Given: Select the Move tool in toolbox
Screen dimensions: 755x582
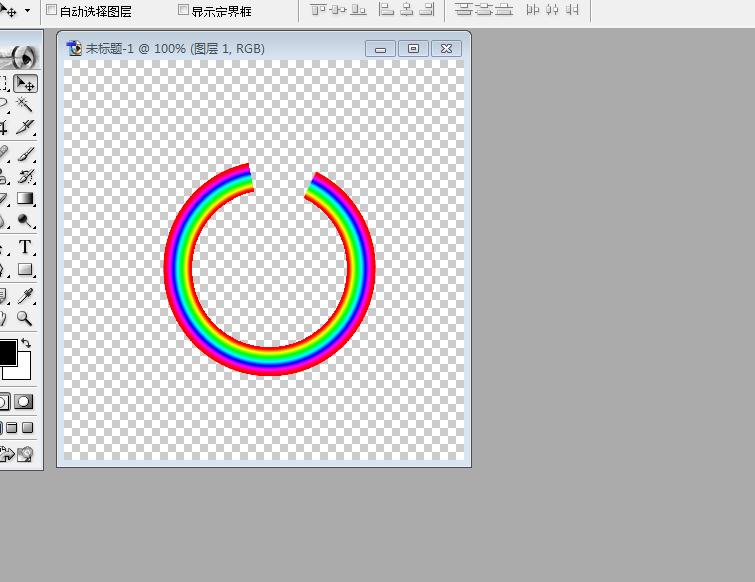Looking at the screenshot, I should 25,84.
